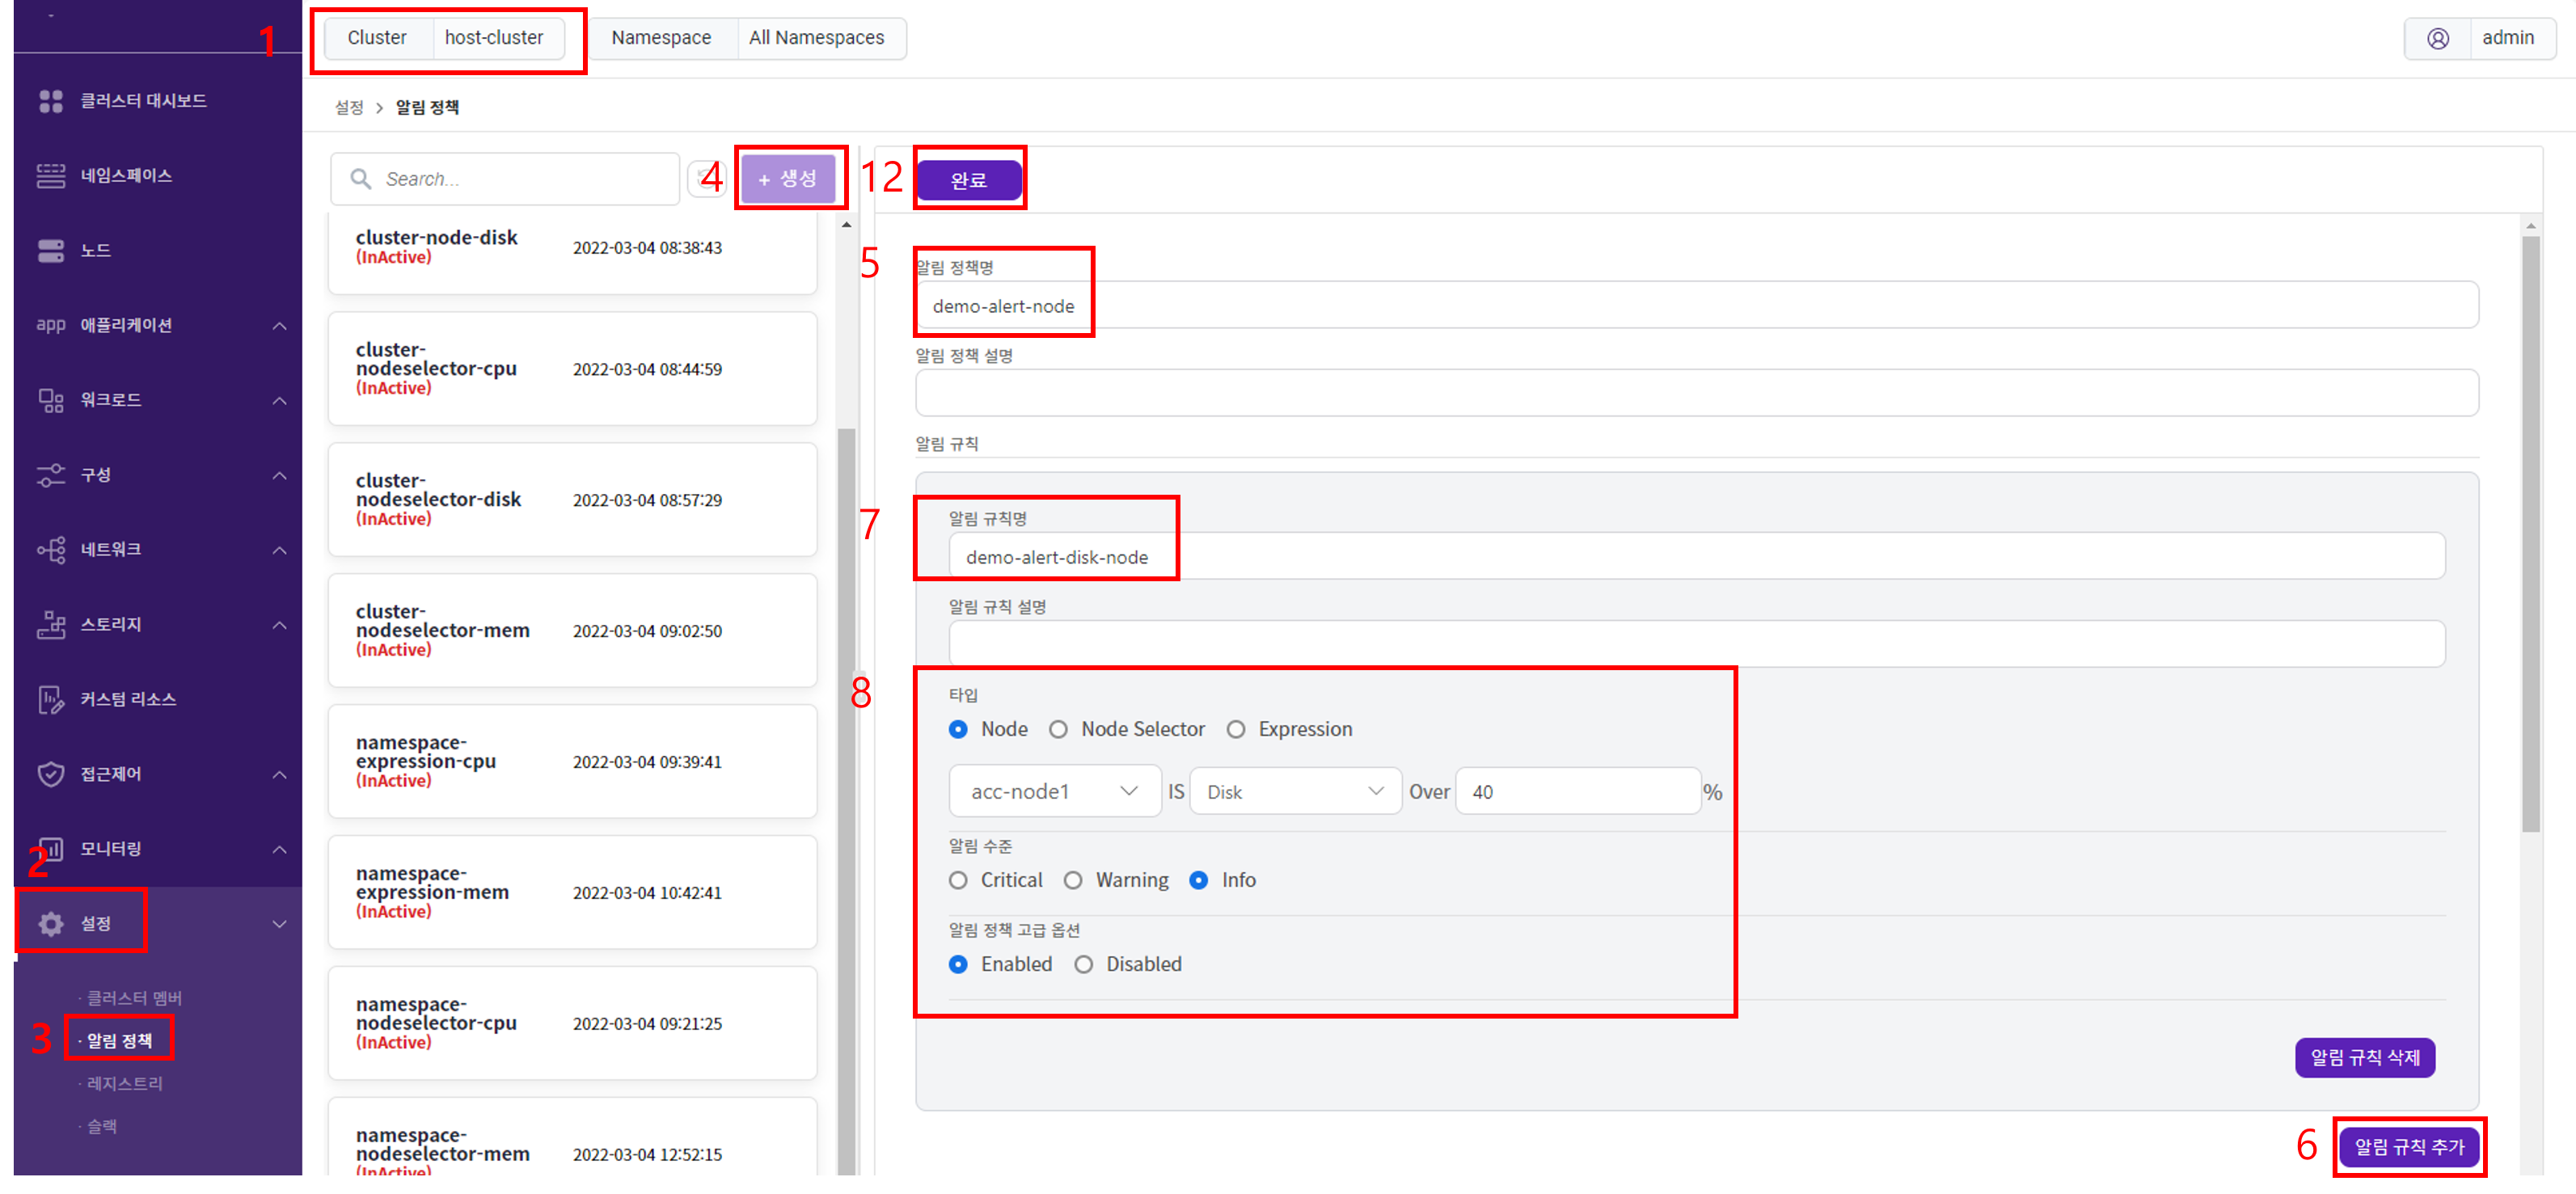
Task: Click the 접근제어 shield icon
Action: click(50, 774)
